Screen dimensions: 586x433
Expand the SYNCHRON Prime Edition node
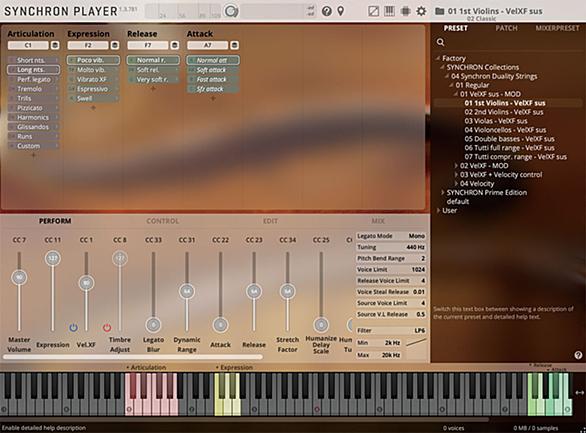(x=442, y=192)
